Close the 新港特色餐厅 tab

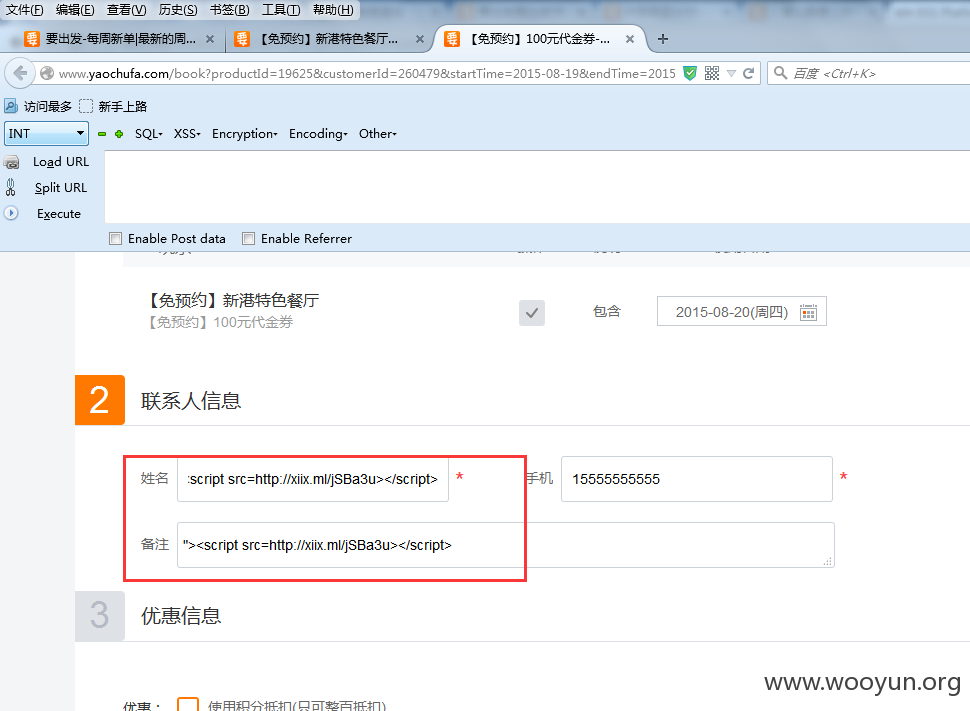coord(419,39)
